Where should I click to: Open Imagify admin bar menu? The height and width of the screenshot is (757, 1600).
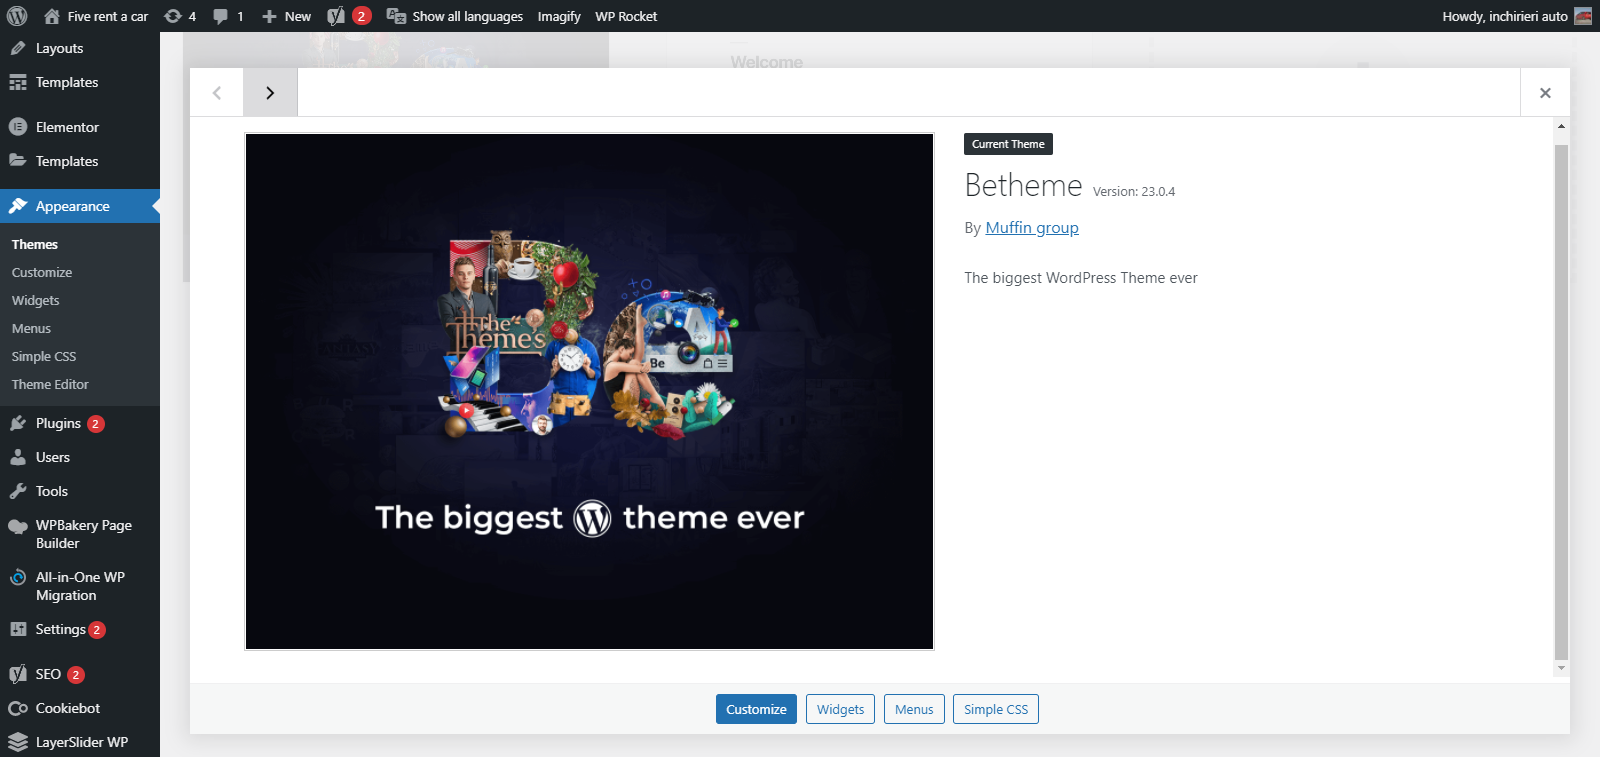tap(559, 16)
